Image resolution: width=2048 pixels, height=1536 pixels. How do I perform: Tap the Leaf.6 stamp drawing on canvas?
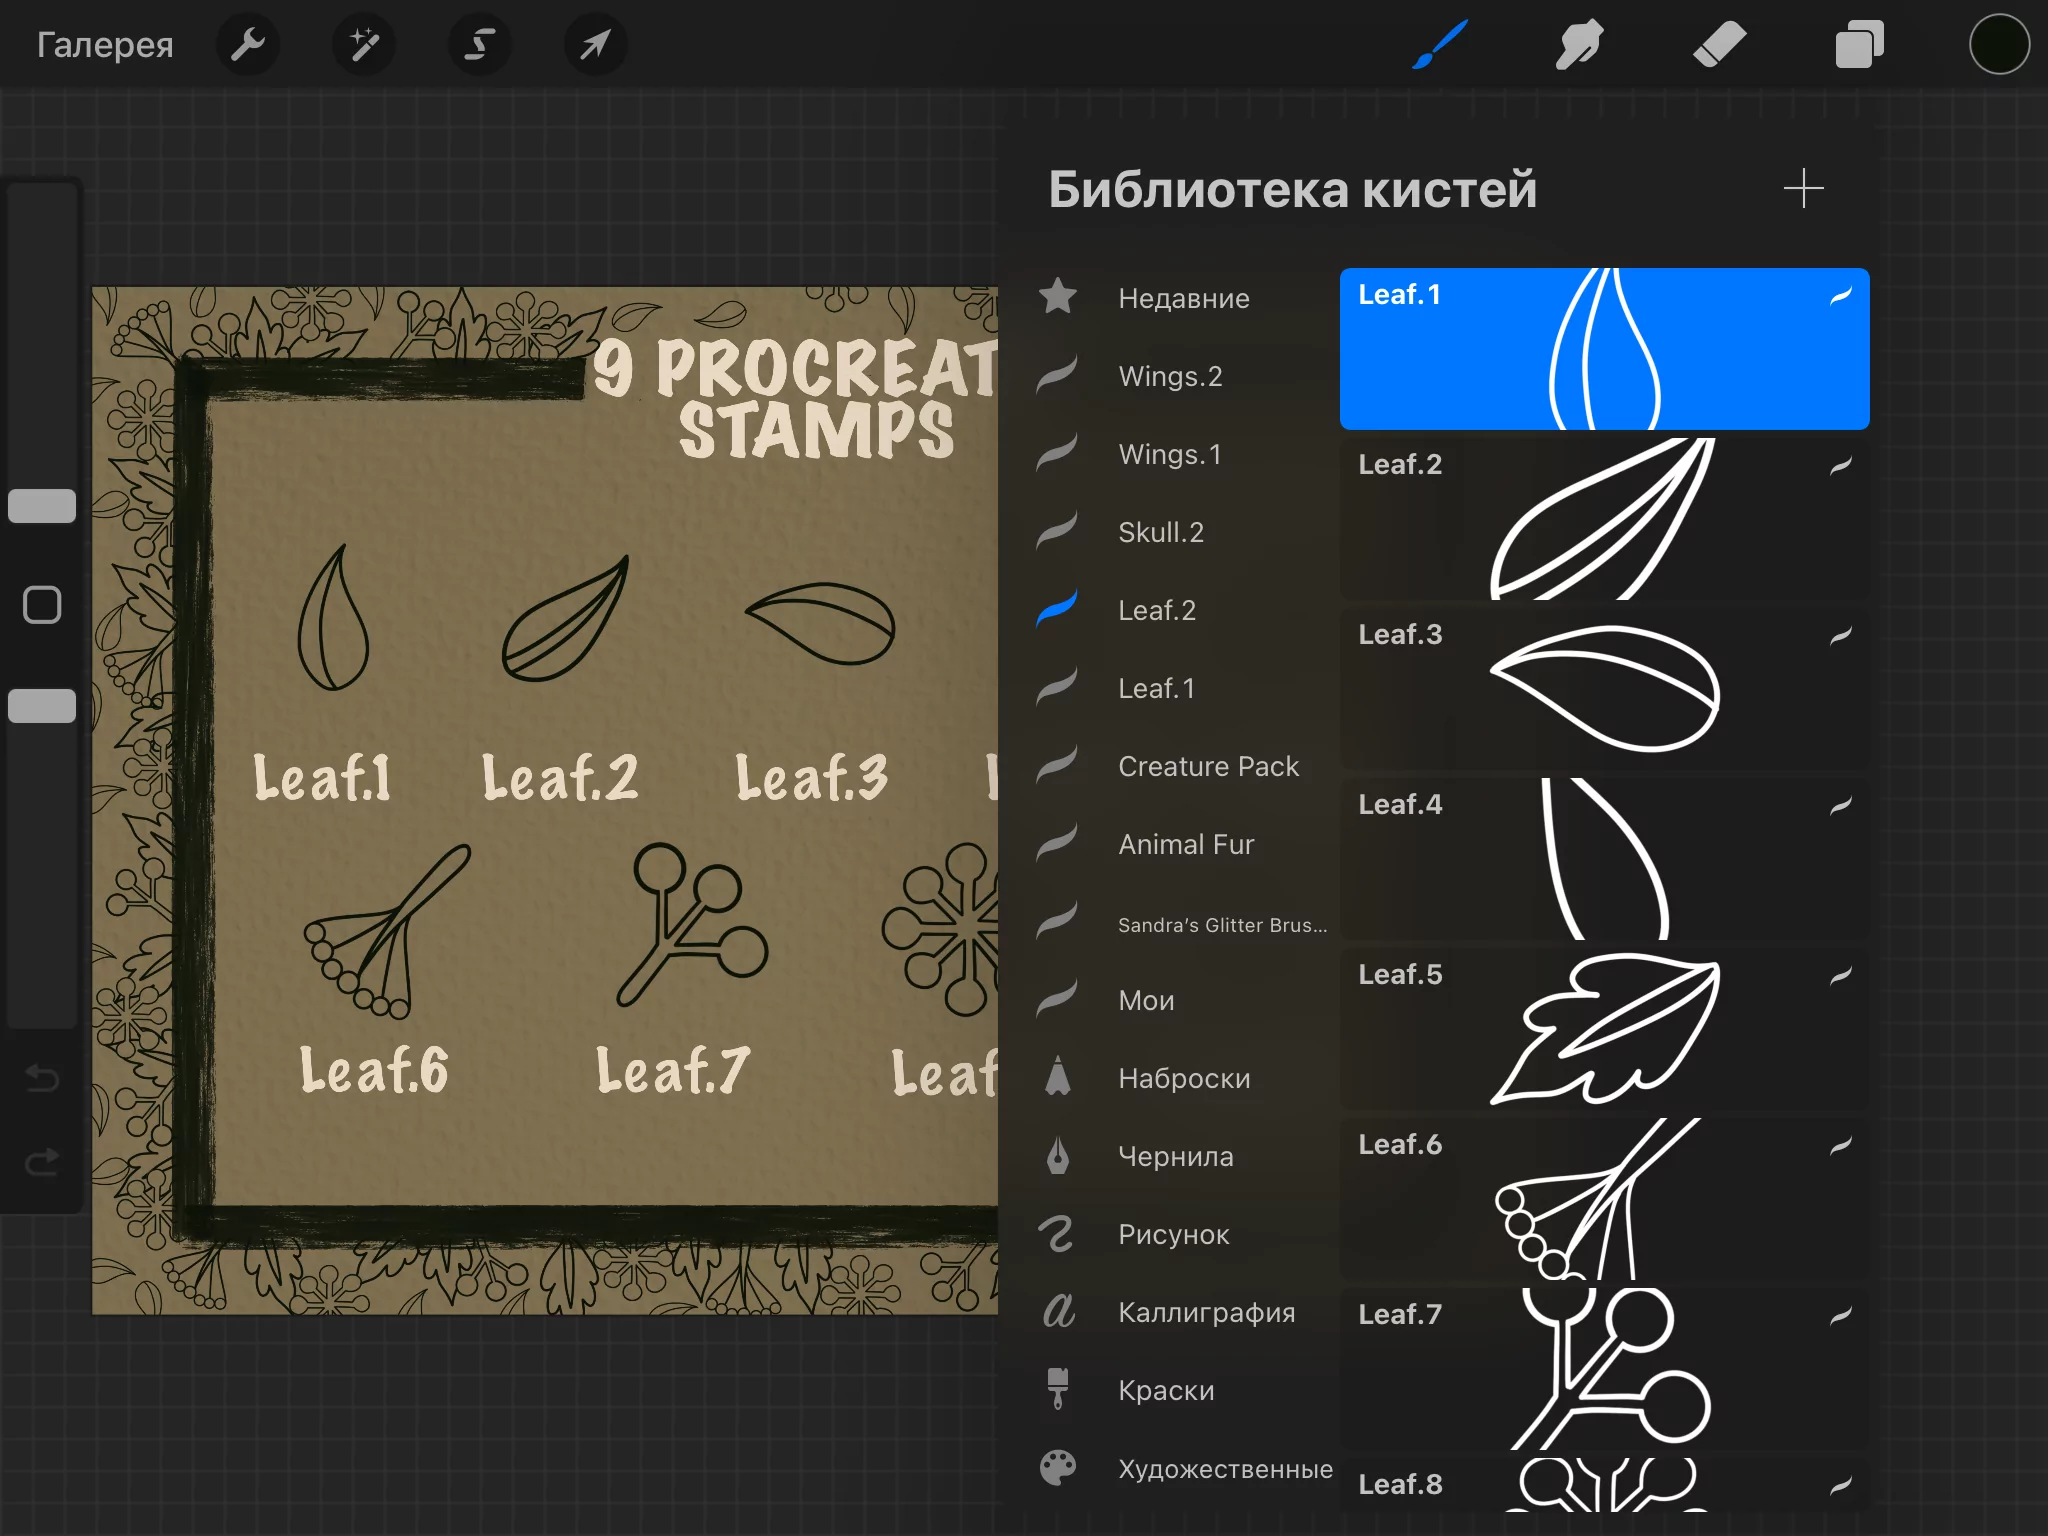pyautogui.click(x=387, y=931)
